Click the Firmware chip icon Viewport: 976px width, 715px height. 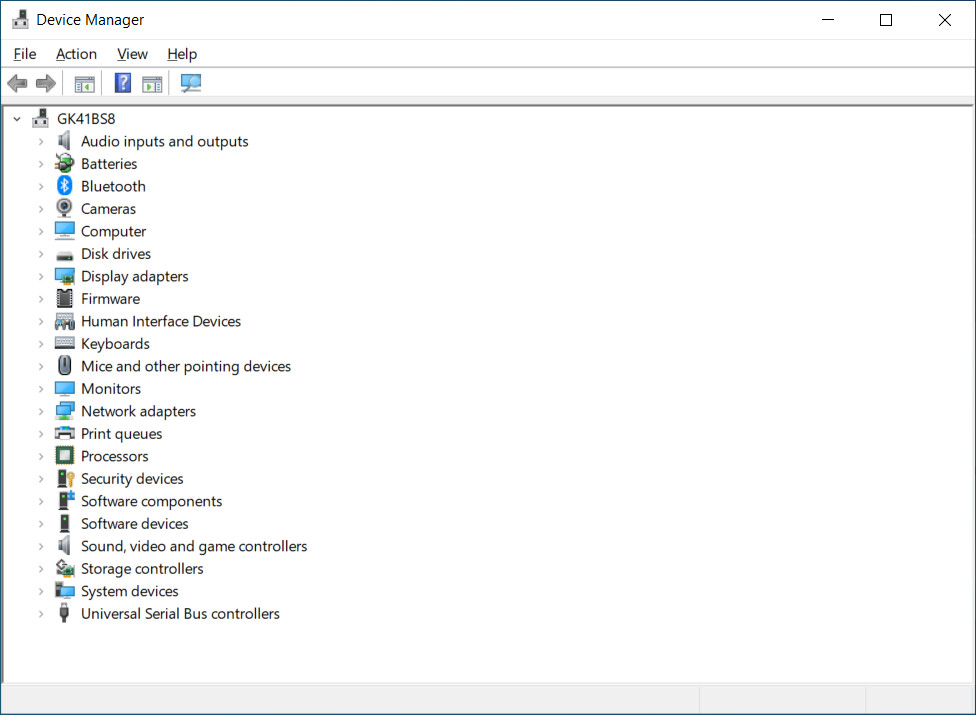pos(64,299)
